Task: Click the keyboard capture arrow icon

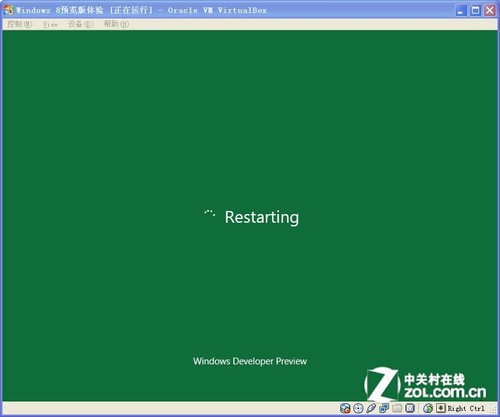Action: [441, 408]
